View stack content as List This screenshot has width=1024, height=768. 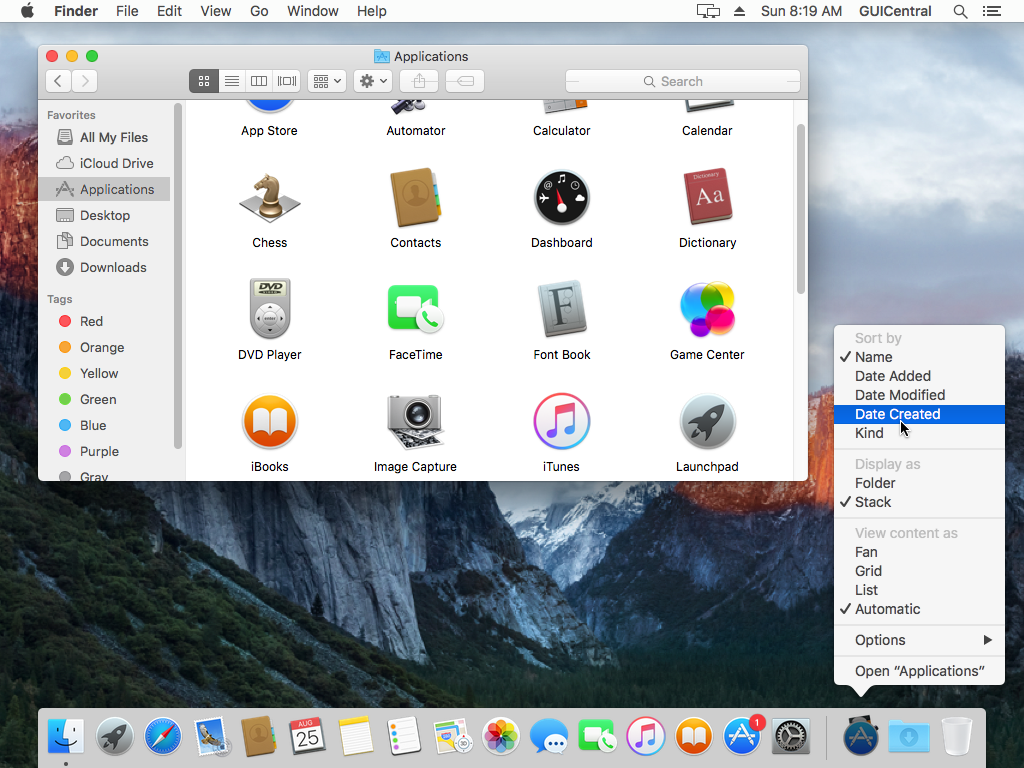click(x=919, y=590)
